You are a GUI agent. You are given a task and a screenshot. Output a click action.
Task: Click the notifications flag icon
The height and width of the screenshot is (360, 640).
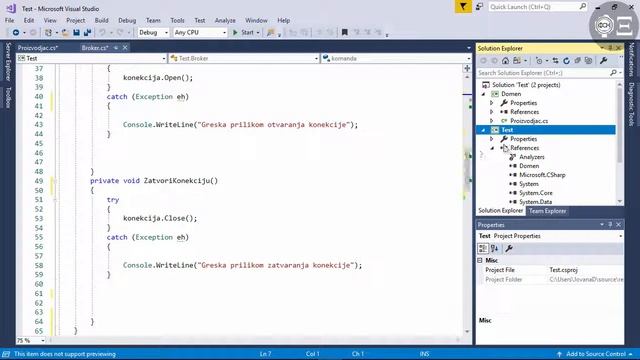tap(463, 7)
